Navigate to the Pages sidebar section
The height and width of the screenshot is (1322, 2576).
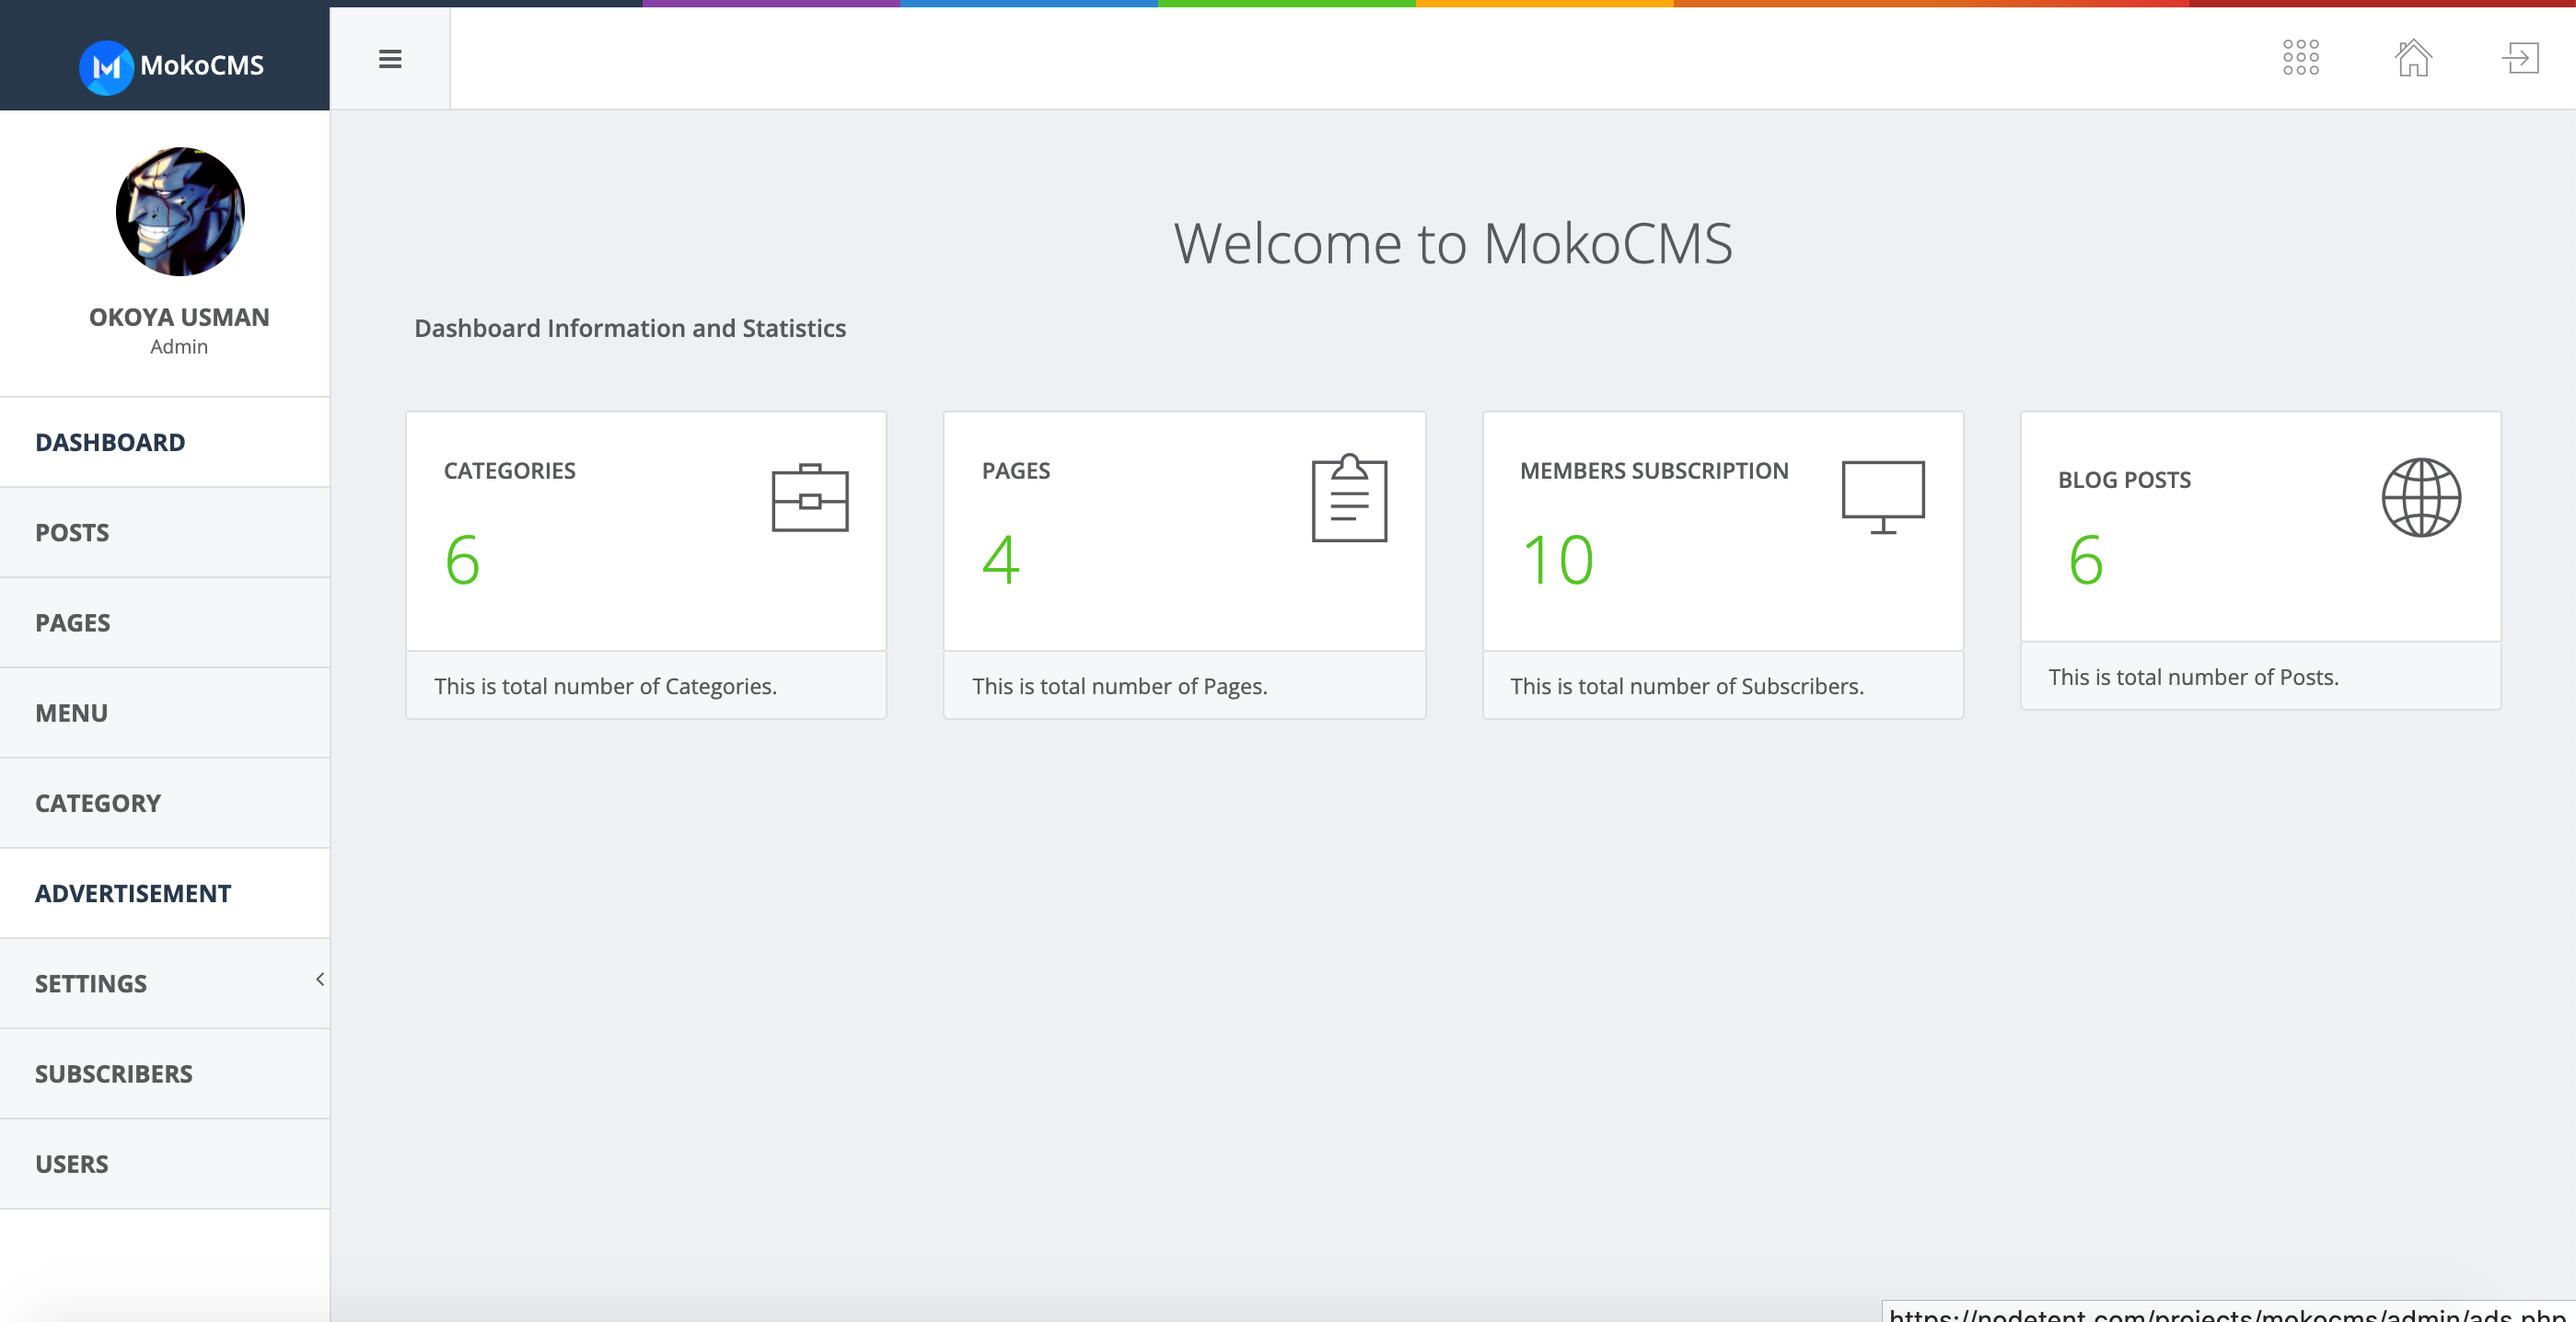pyautogui.click(x=72, y=622)
